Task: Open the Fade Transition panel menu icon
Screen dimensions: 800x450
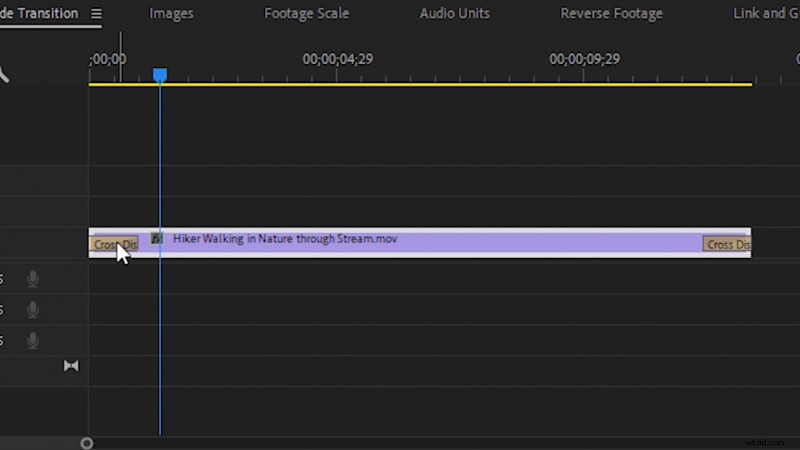Action: pyautogui.click(x=96, y=14)
